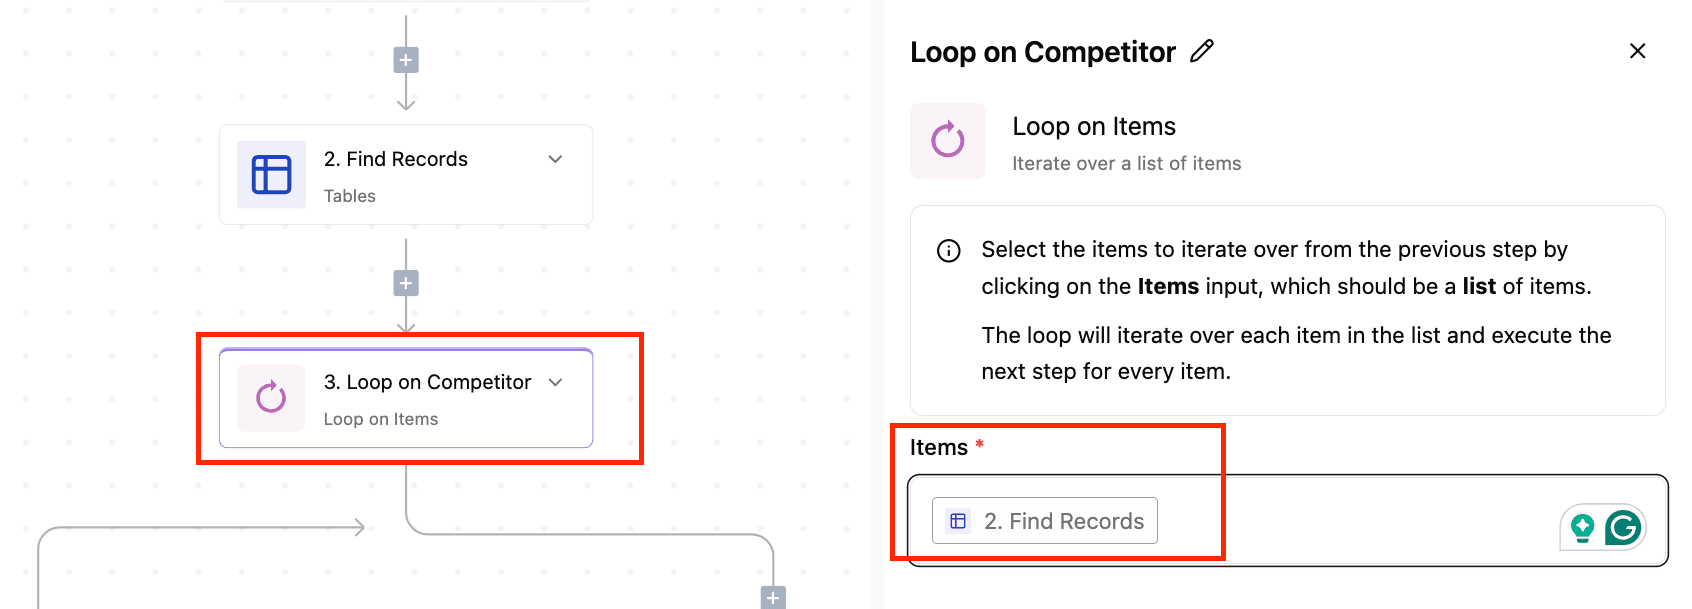Select the 3. Loop on Competitor step title

tap(427, 382)
